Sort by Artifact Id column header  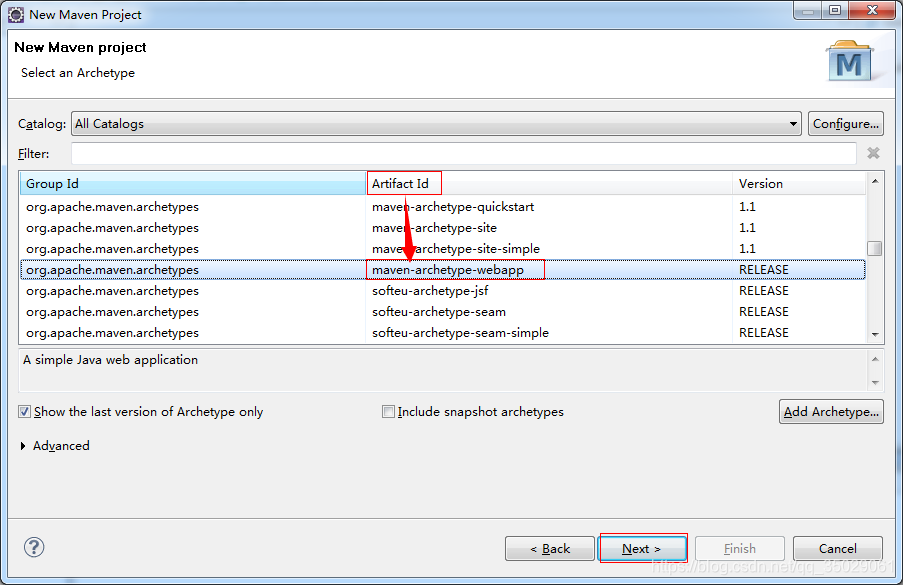[x=549, y=184]
